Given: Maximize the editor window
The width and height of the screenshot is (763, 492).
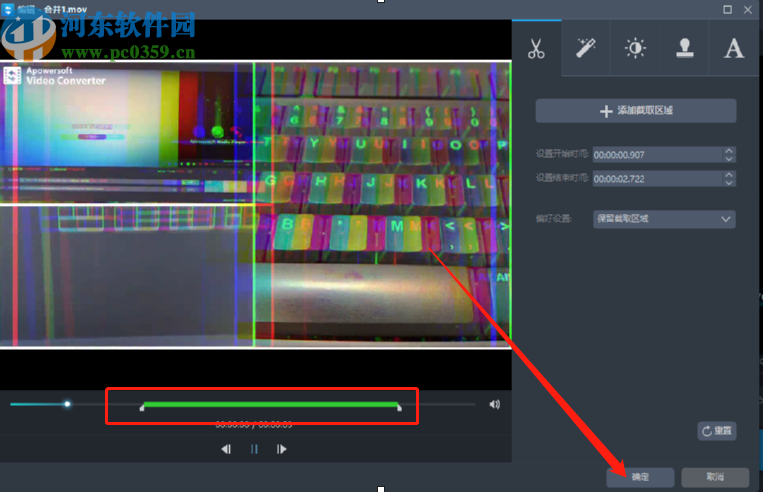Looking at the screenshot, I should (727, 9).
